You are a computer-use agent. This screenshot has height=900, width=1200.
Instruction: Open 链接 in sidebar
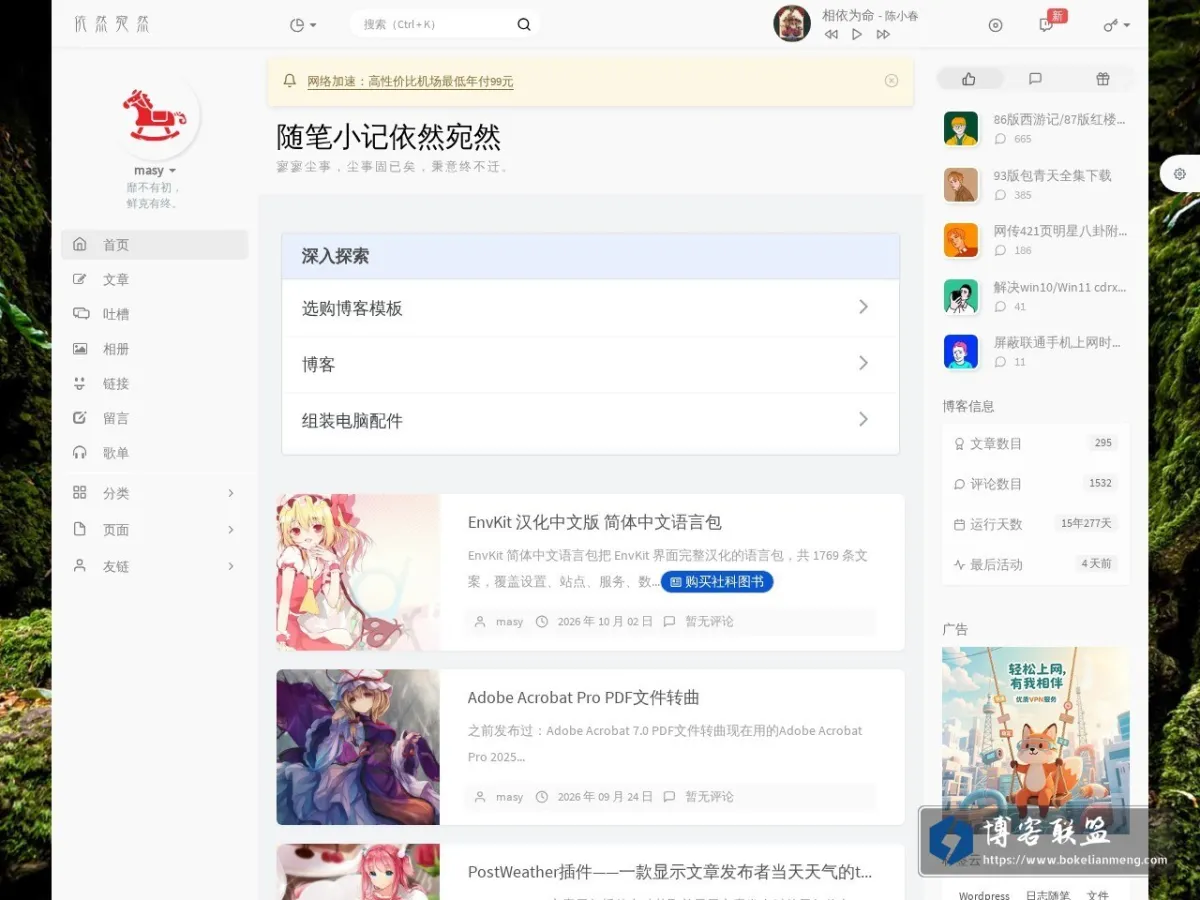[155, 384]
